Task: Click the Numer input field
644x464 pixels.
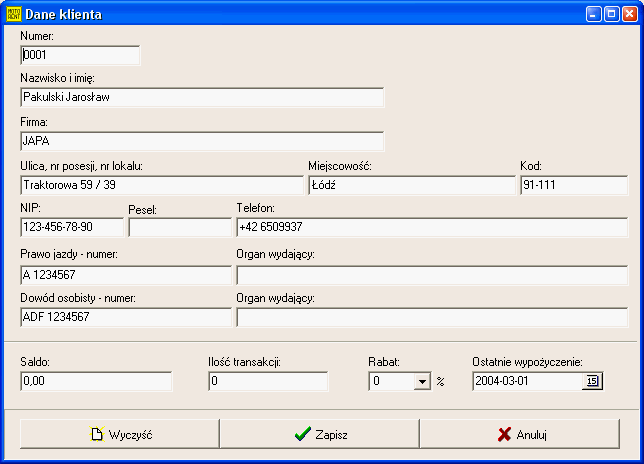Action: point(80,56)
